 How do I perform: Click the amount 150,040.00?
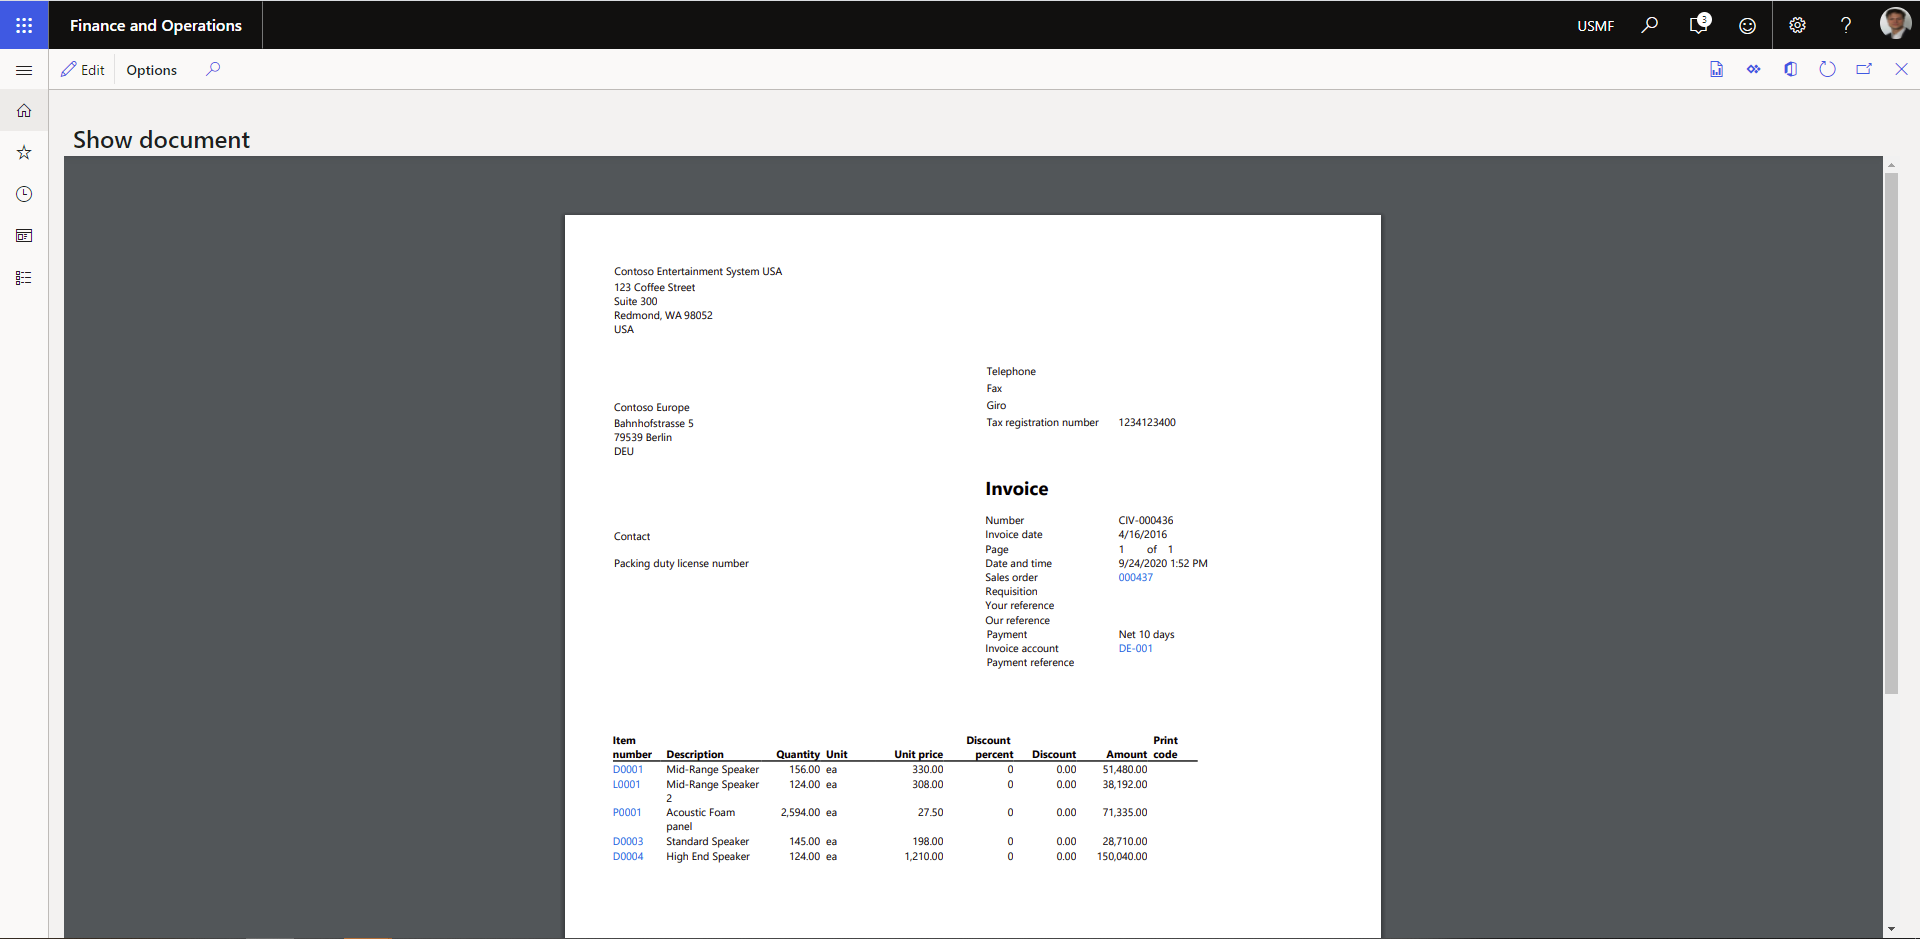point(1122,857)
